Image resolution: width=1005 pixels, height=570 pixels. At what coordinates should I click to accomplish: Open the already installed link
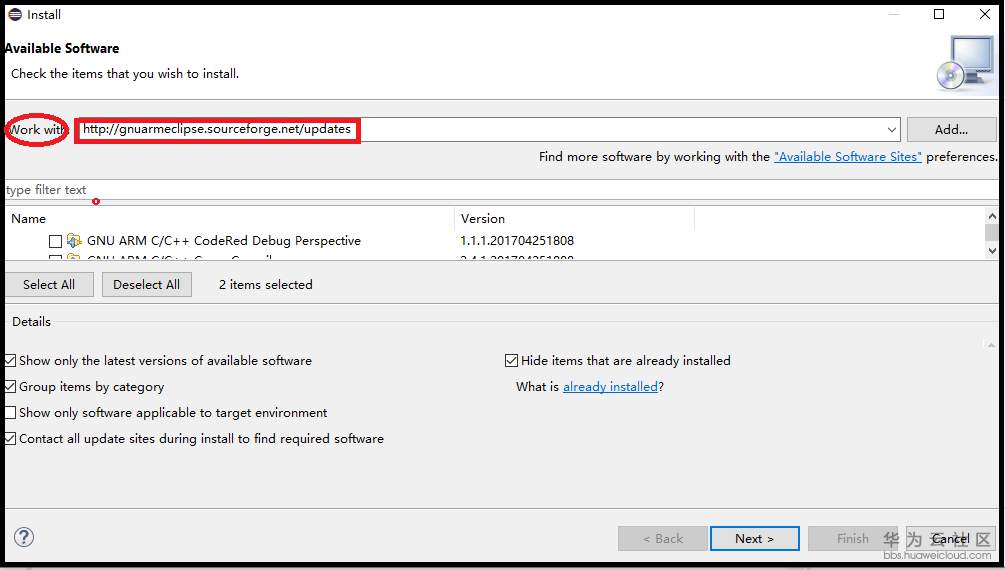pyautogui.click(x=610, y=387)
